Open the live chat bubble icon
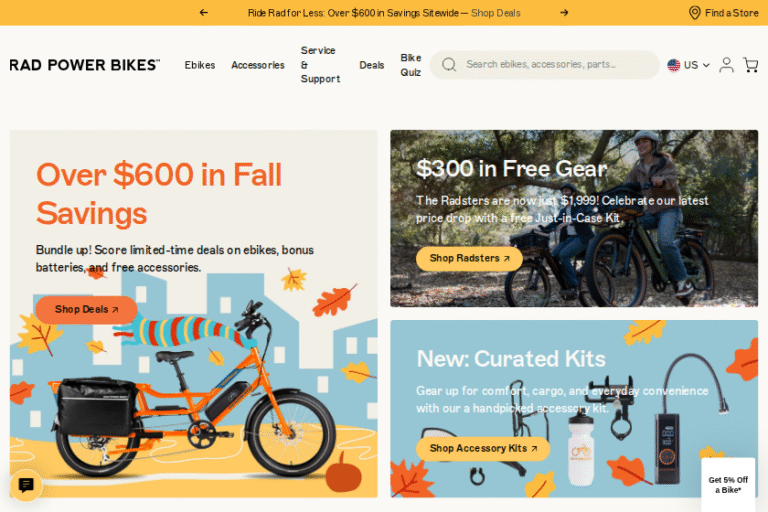Screen dimensions: 768x512 tap(26, 485)
